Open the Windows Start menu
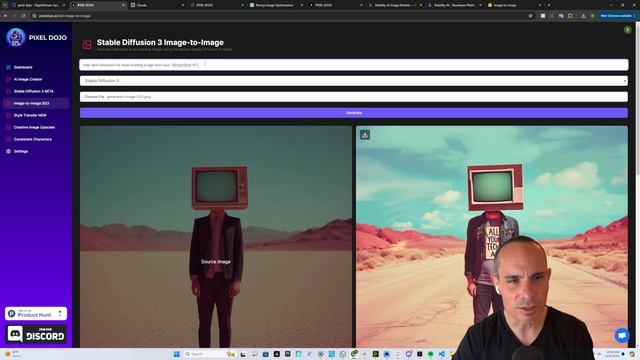This screenshot has width=640, height=360. (x=177, y=354)
